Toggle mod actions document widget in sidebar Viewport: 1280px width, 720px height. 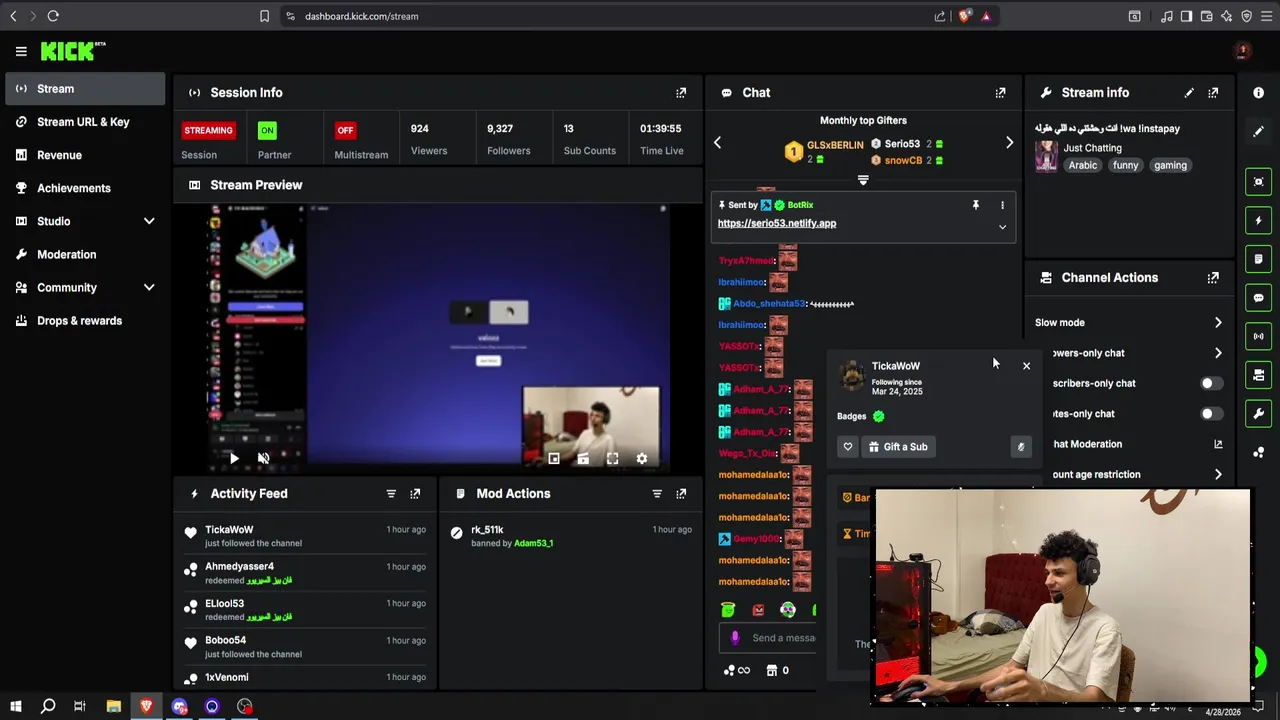pyautogui.click(x=1258, y=259)
